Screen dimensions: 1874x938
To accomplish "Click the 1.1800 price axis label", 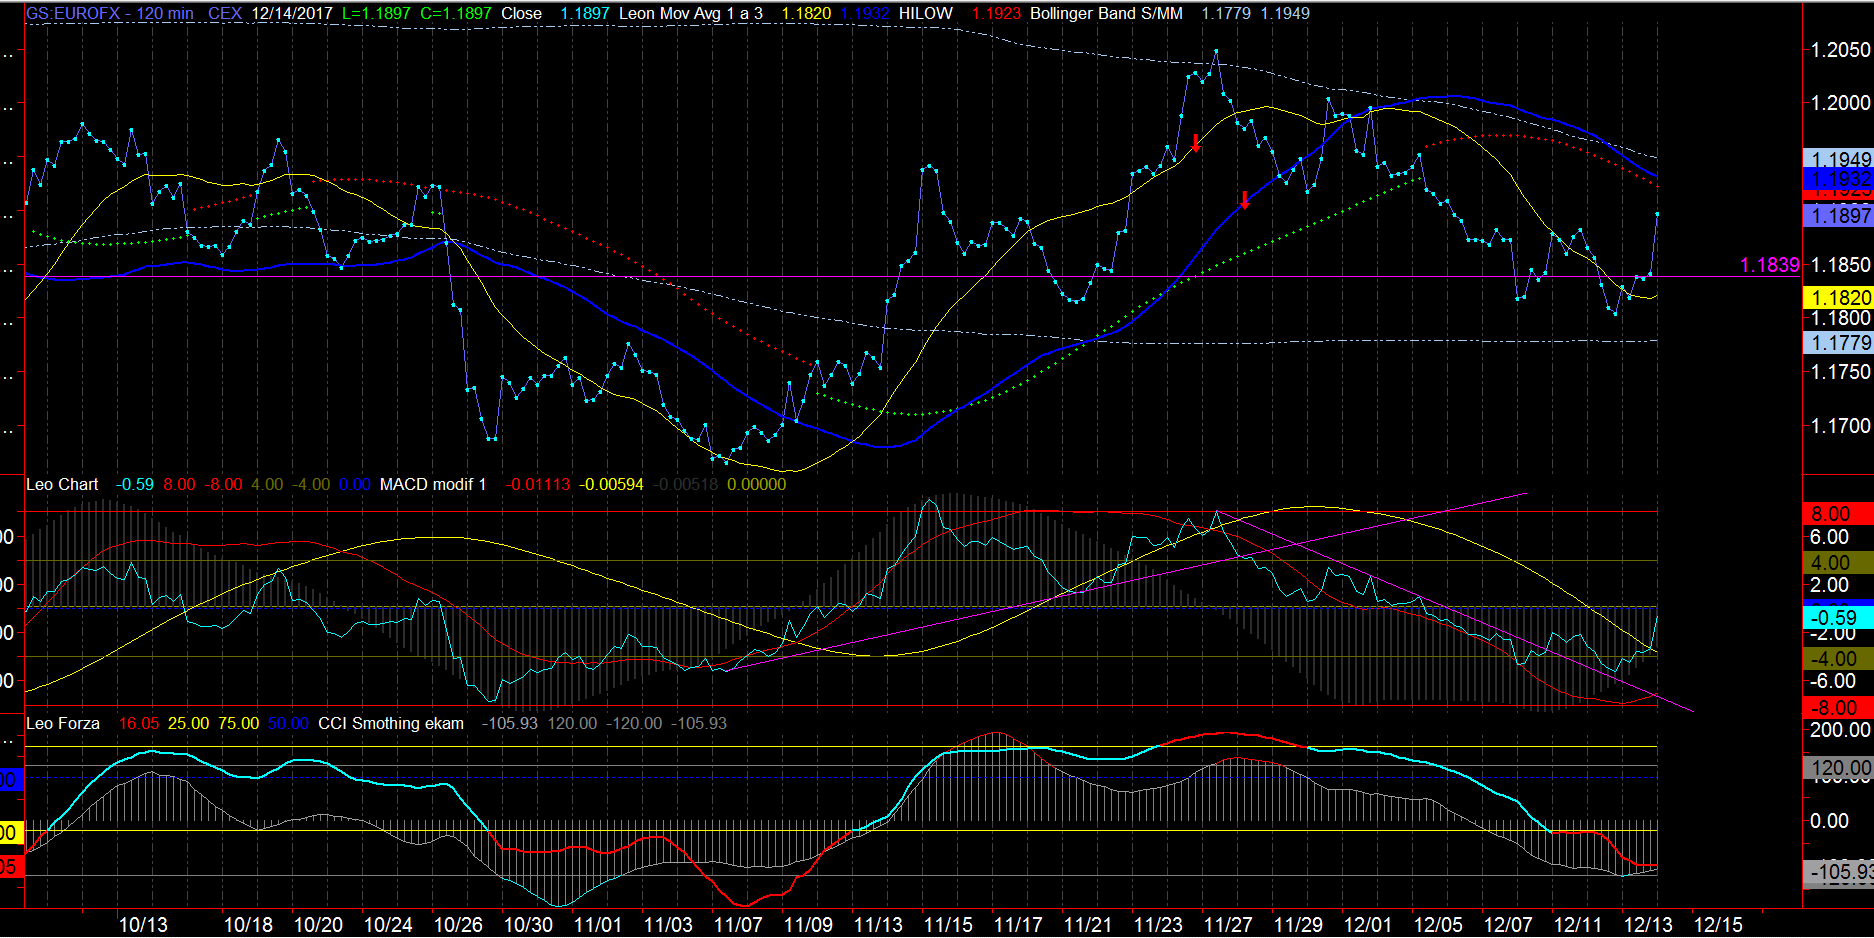I will point(1841,318).
